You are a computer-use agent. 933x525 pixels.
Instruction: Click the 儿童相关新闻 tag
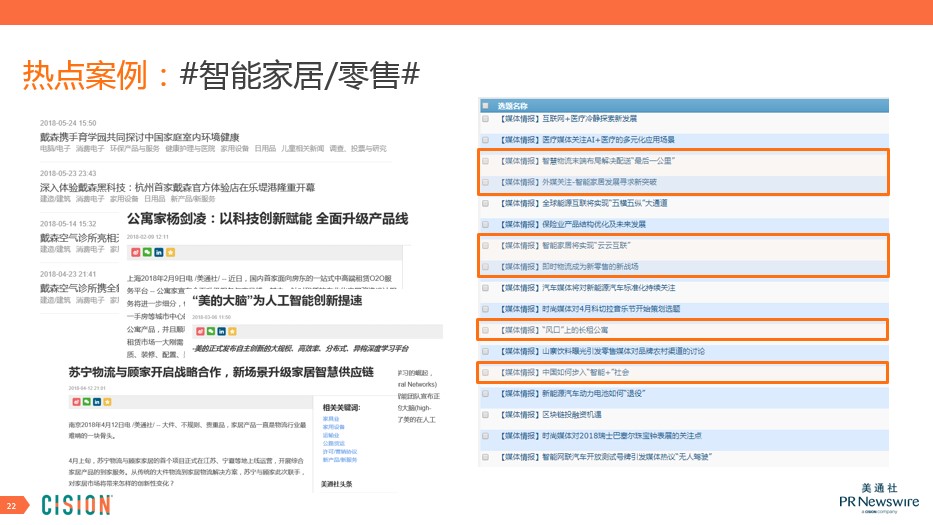point(302,149)
